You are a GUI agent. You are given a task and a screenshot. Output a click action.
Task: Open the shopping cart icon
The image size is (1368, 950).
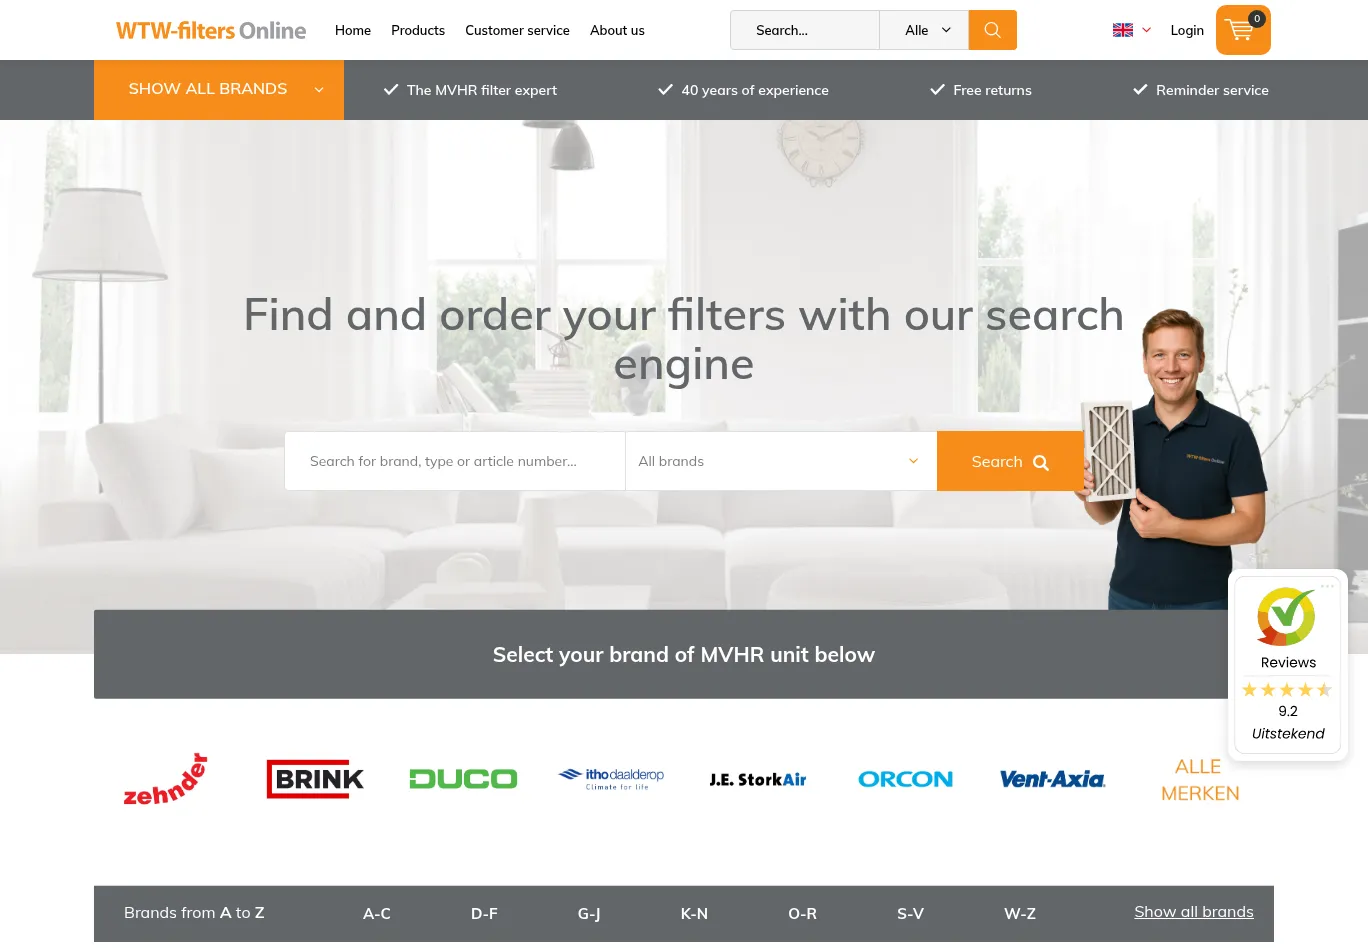click(x=1243, y=30)
